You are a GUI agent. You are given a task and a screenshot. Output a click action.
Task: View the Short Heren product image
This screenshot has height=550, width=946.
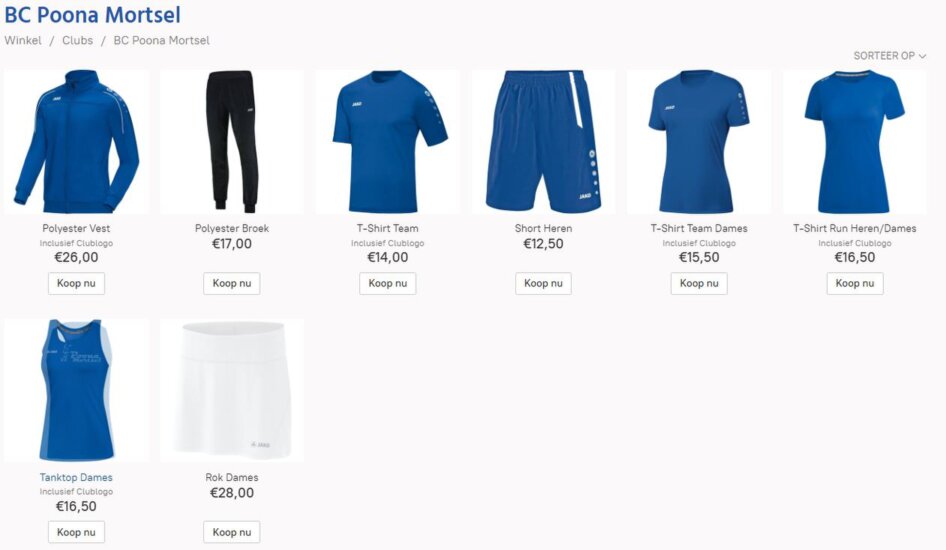point(543,142)
